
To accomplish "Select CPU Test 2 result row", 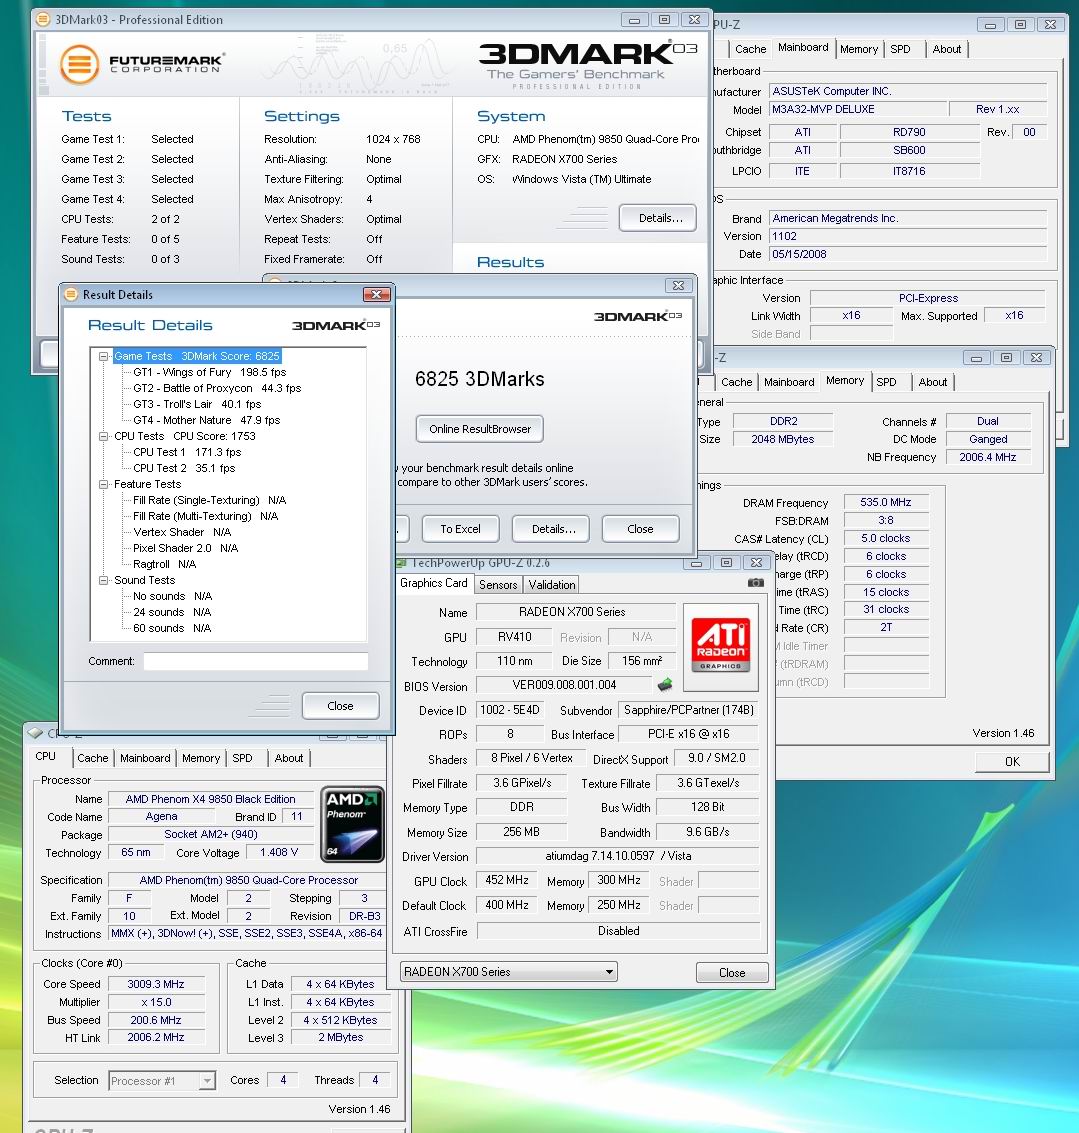I will pos(184,468).
